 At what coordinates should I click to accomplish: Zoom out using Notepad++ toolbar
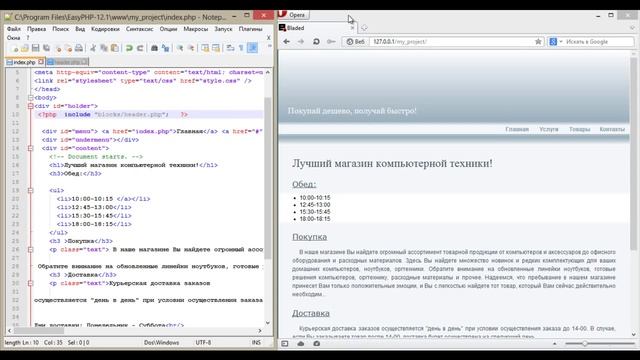coord(191,48)
